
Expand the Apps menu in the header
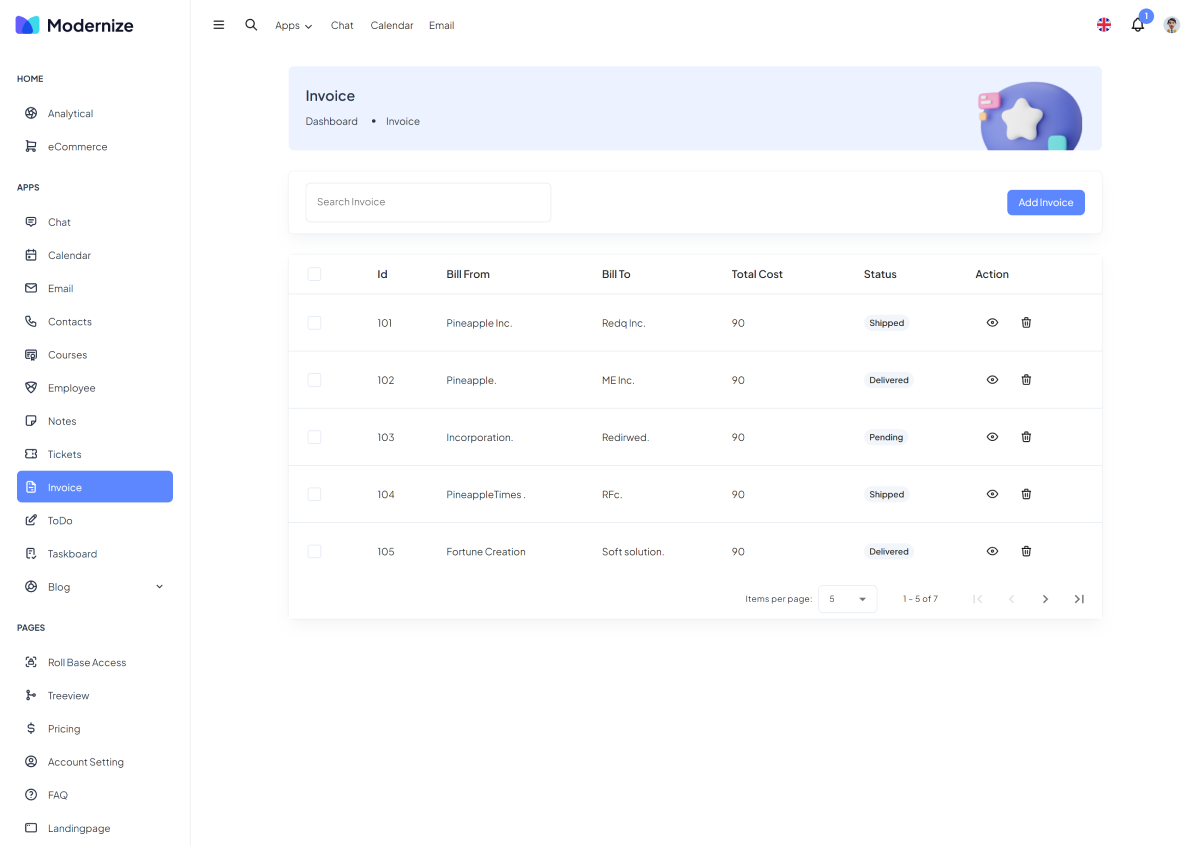pyautogui.click(x=293, y=26)
